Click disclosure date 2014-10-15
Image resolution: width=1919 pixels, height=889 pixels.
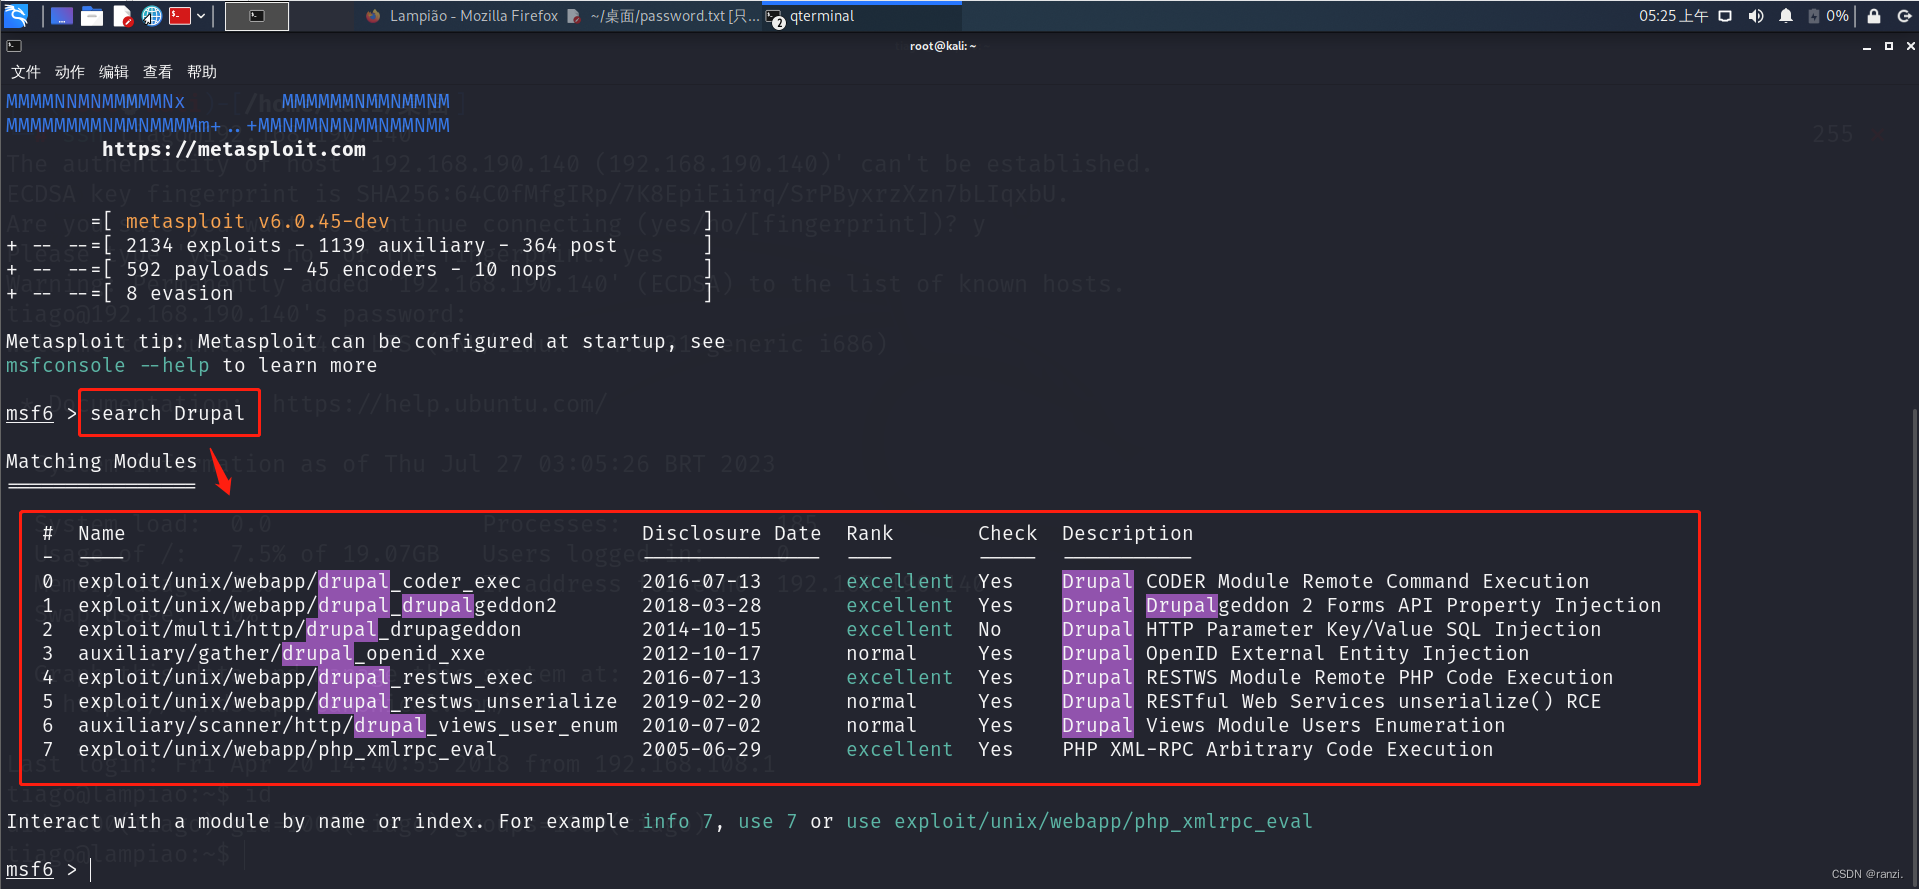702,629
